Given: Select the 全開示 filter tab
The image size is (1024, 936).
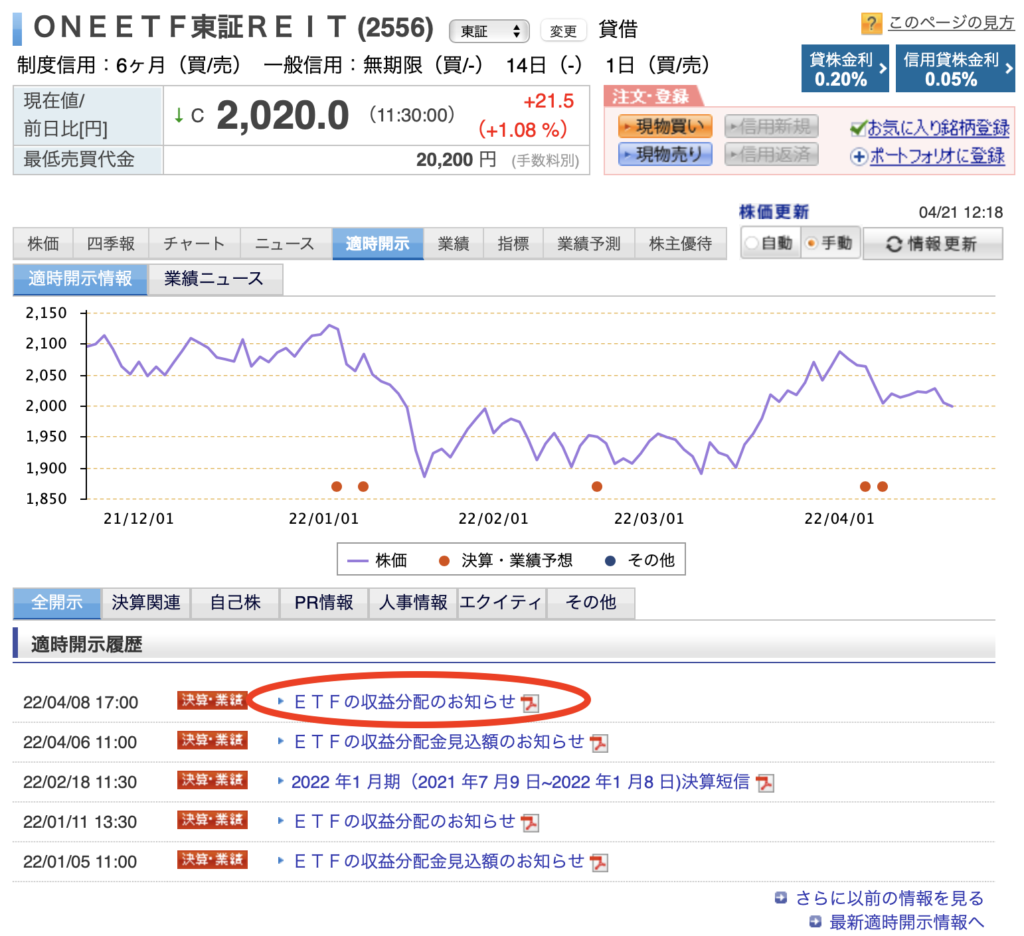Looking at the screenshot, I should 57,602.
